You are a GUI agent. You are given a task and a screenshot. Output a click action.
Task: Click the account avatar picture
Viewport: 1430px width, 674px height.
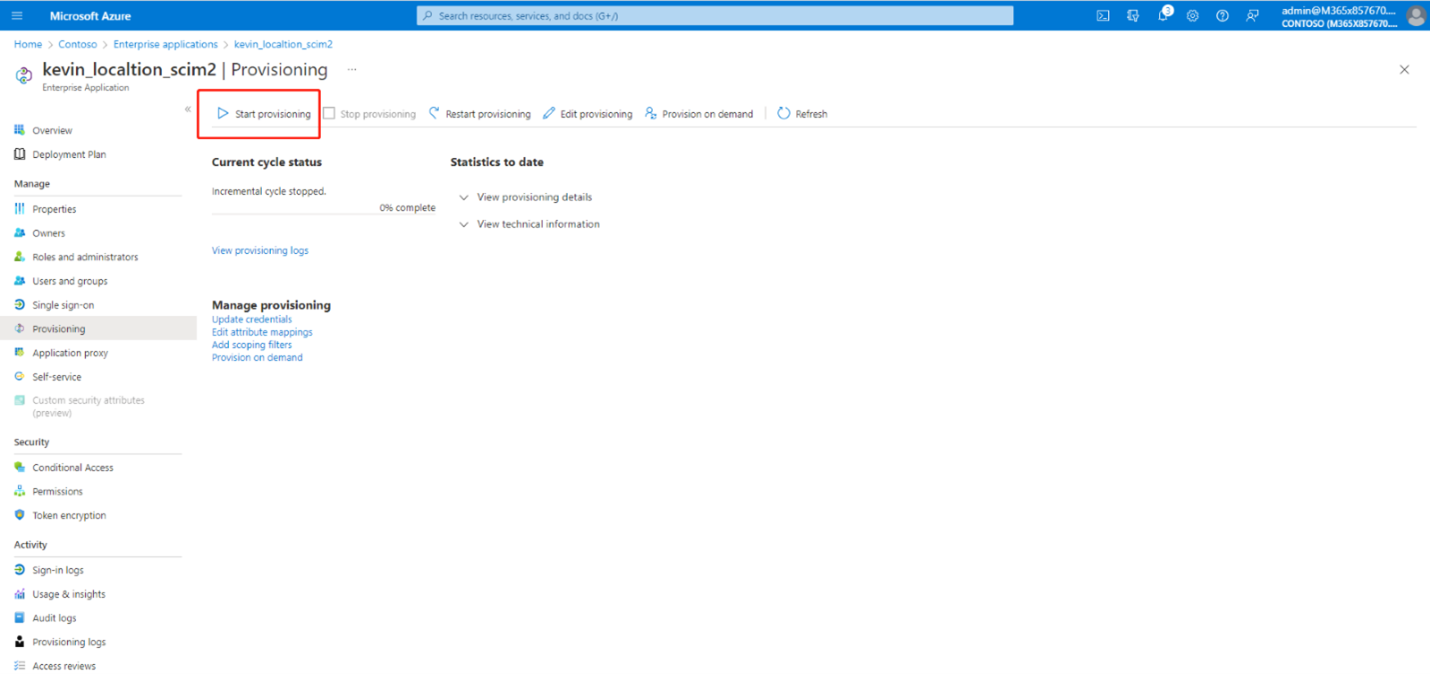1416,16
